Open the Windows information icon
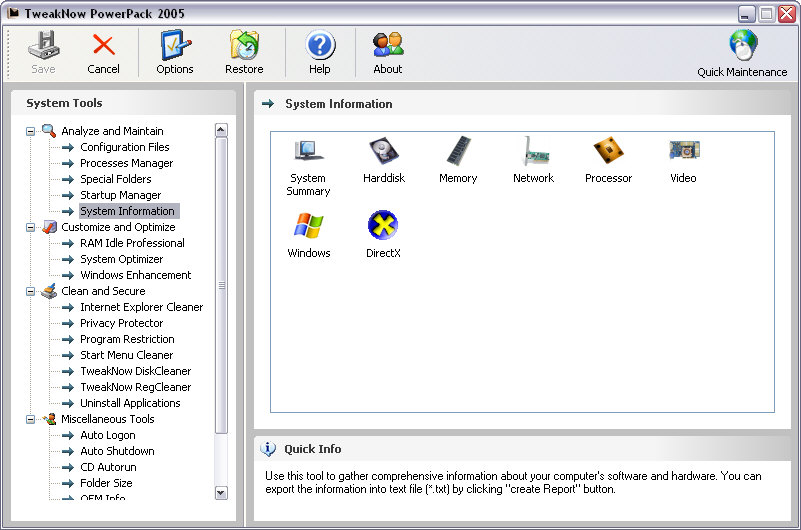Screen dimensions: 801x530 click(309, 225)
